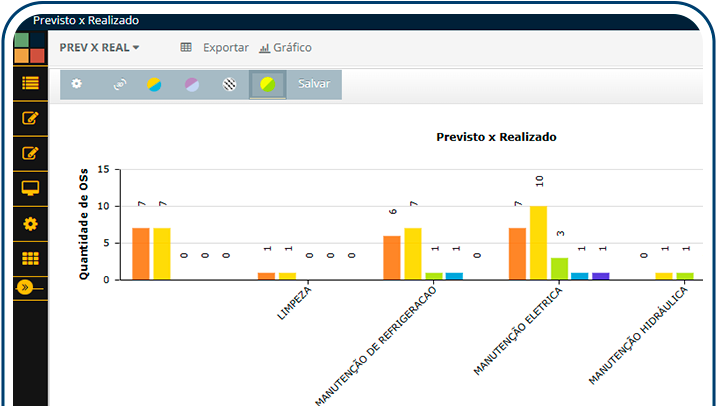Open the monitor screen icon in sidebar
This screenshot has height=406, width=716.
pos(30,188)
